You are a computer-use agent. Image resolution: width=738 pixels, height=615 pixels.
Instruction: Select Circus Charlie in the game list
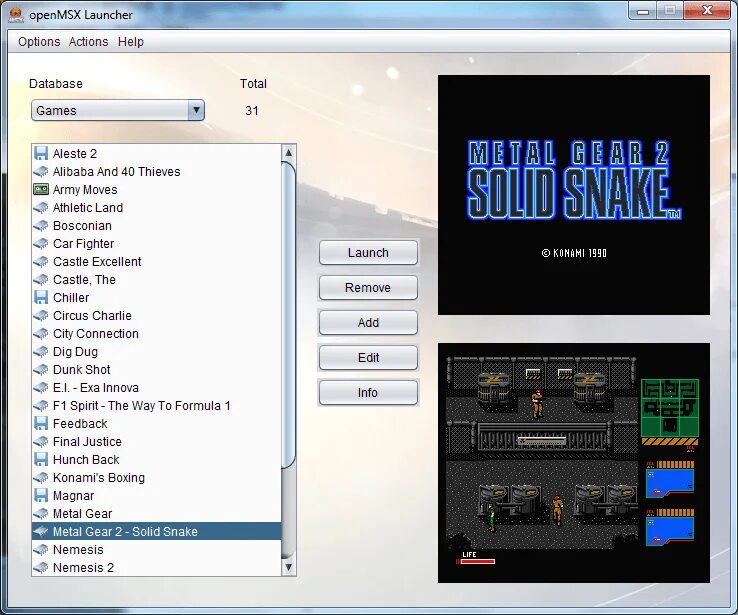92,315
